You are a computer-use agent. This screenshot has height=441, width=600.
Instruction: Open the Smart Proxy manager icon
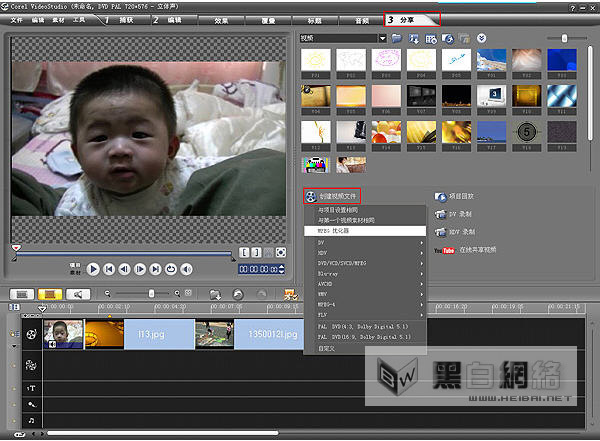[290, 294]
